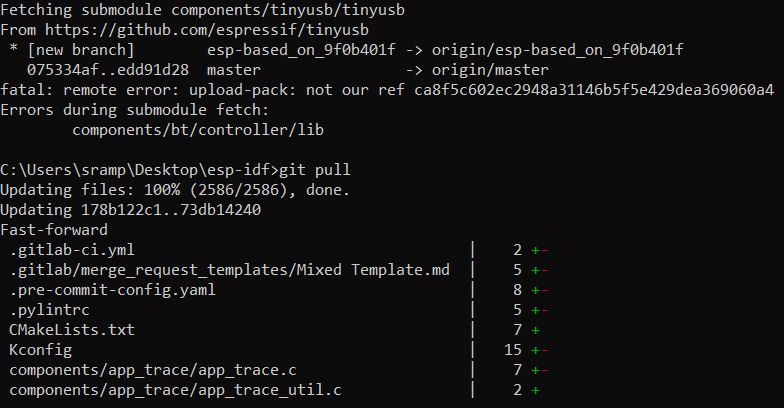This screenshot has height=408, width=784.
Task: Click the .pre-commit-config.yaml file name
Action: 113,290
